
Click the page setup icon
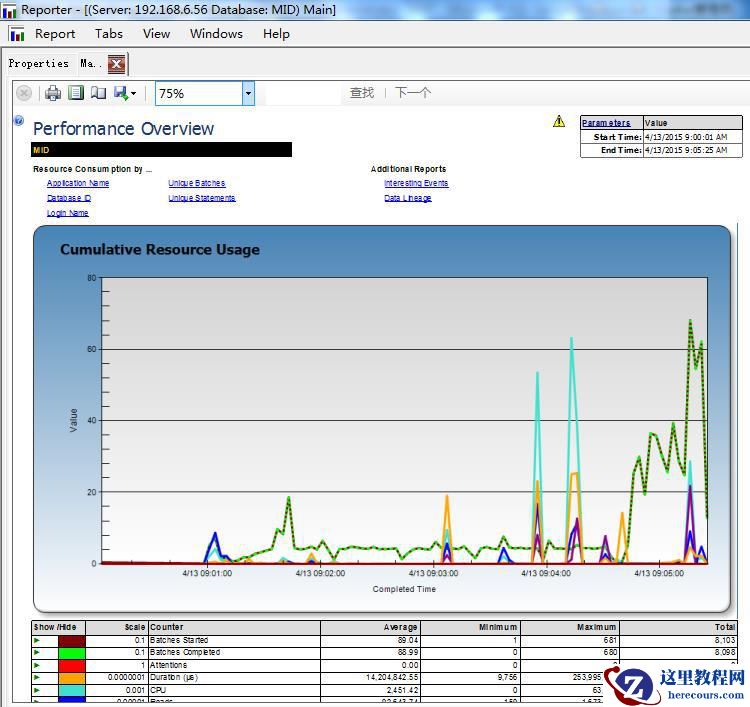(x=97, y=93)
